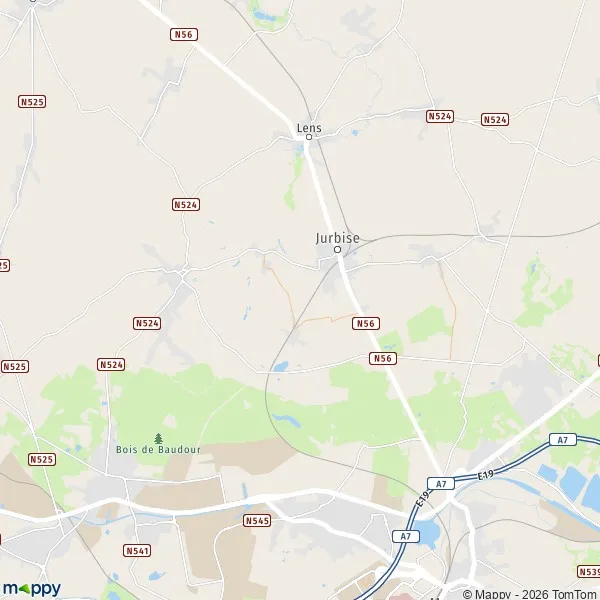Click the A7 shield beside the lake
The image size is (600, 600).
[x=406, y=536]
